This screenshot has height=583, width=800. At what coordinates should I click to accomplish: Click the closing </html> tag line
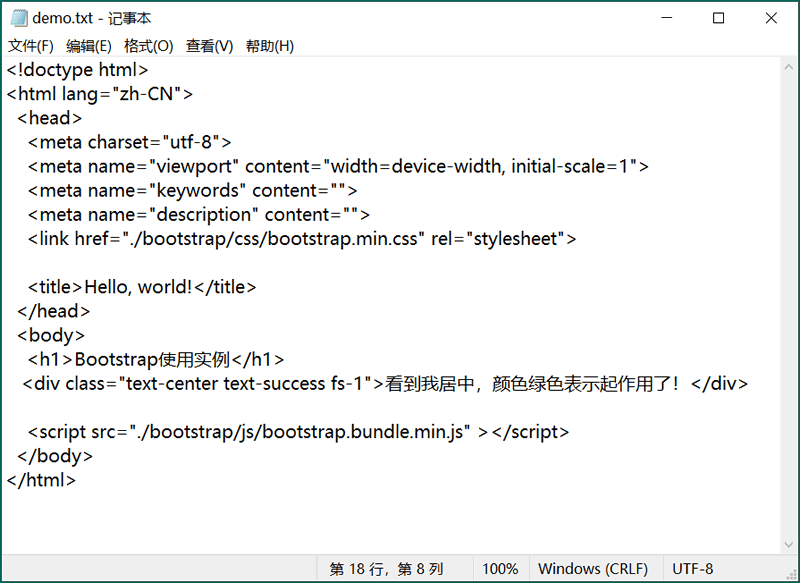coord(41,479)
